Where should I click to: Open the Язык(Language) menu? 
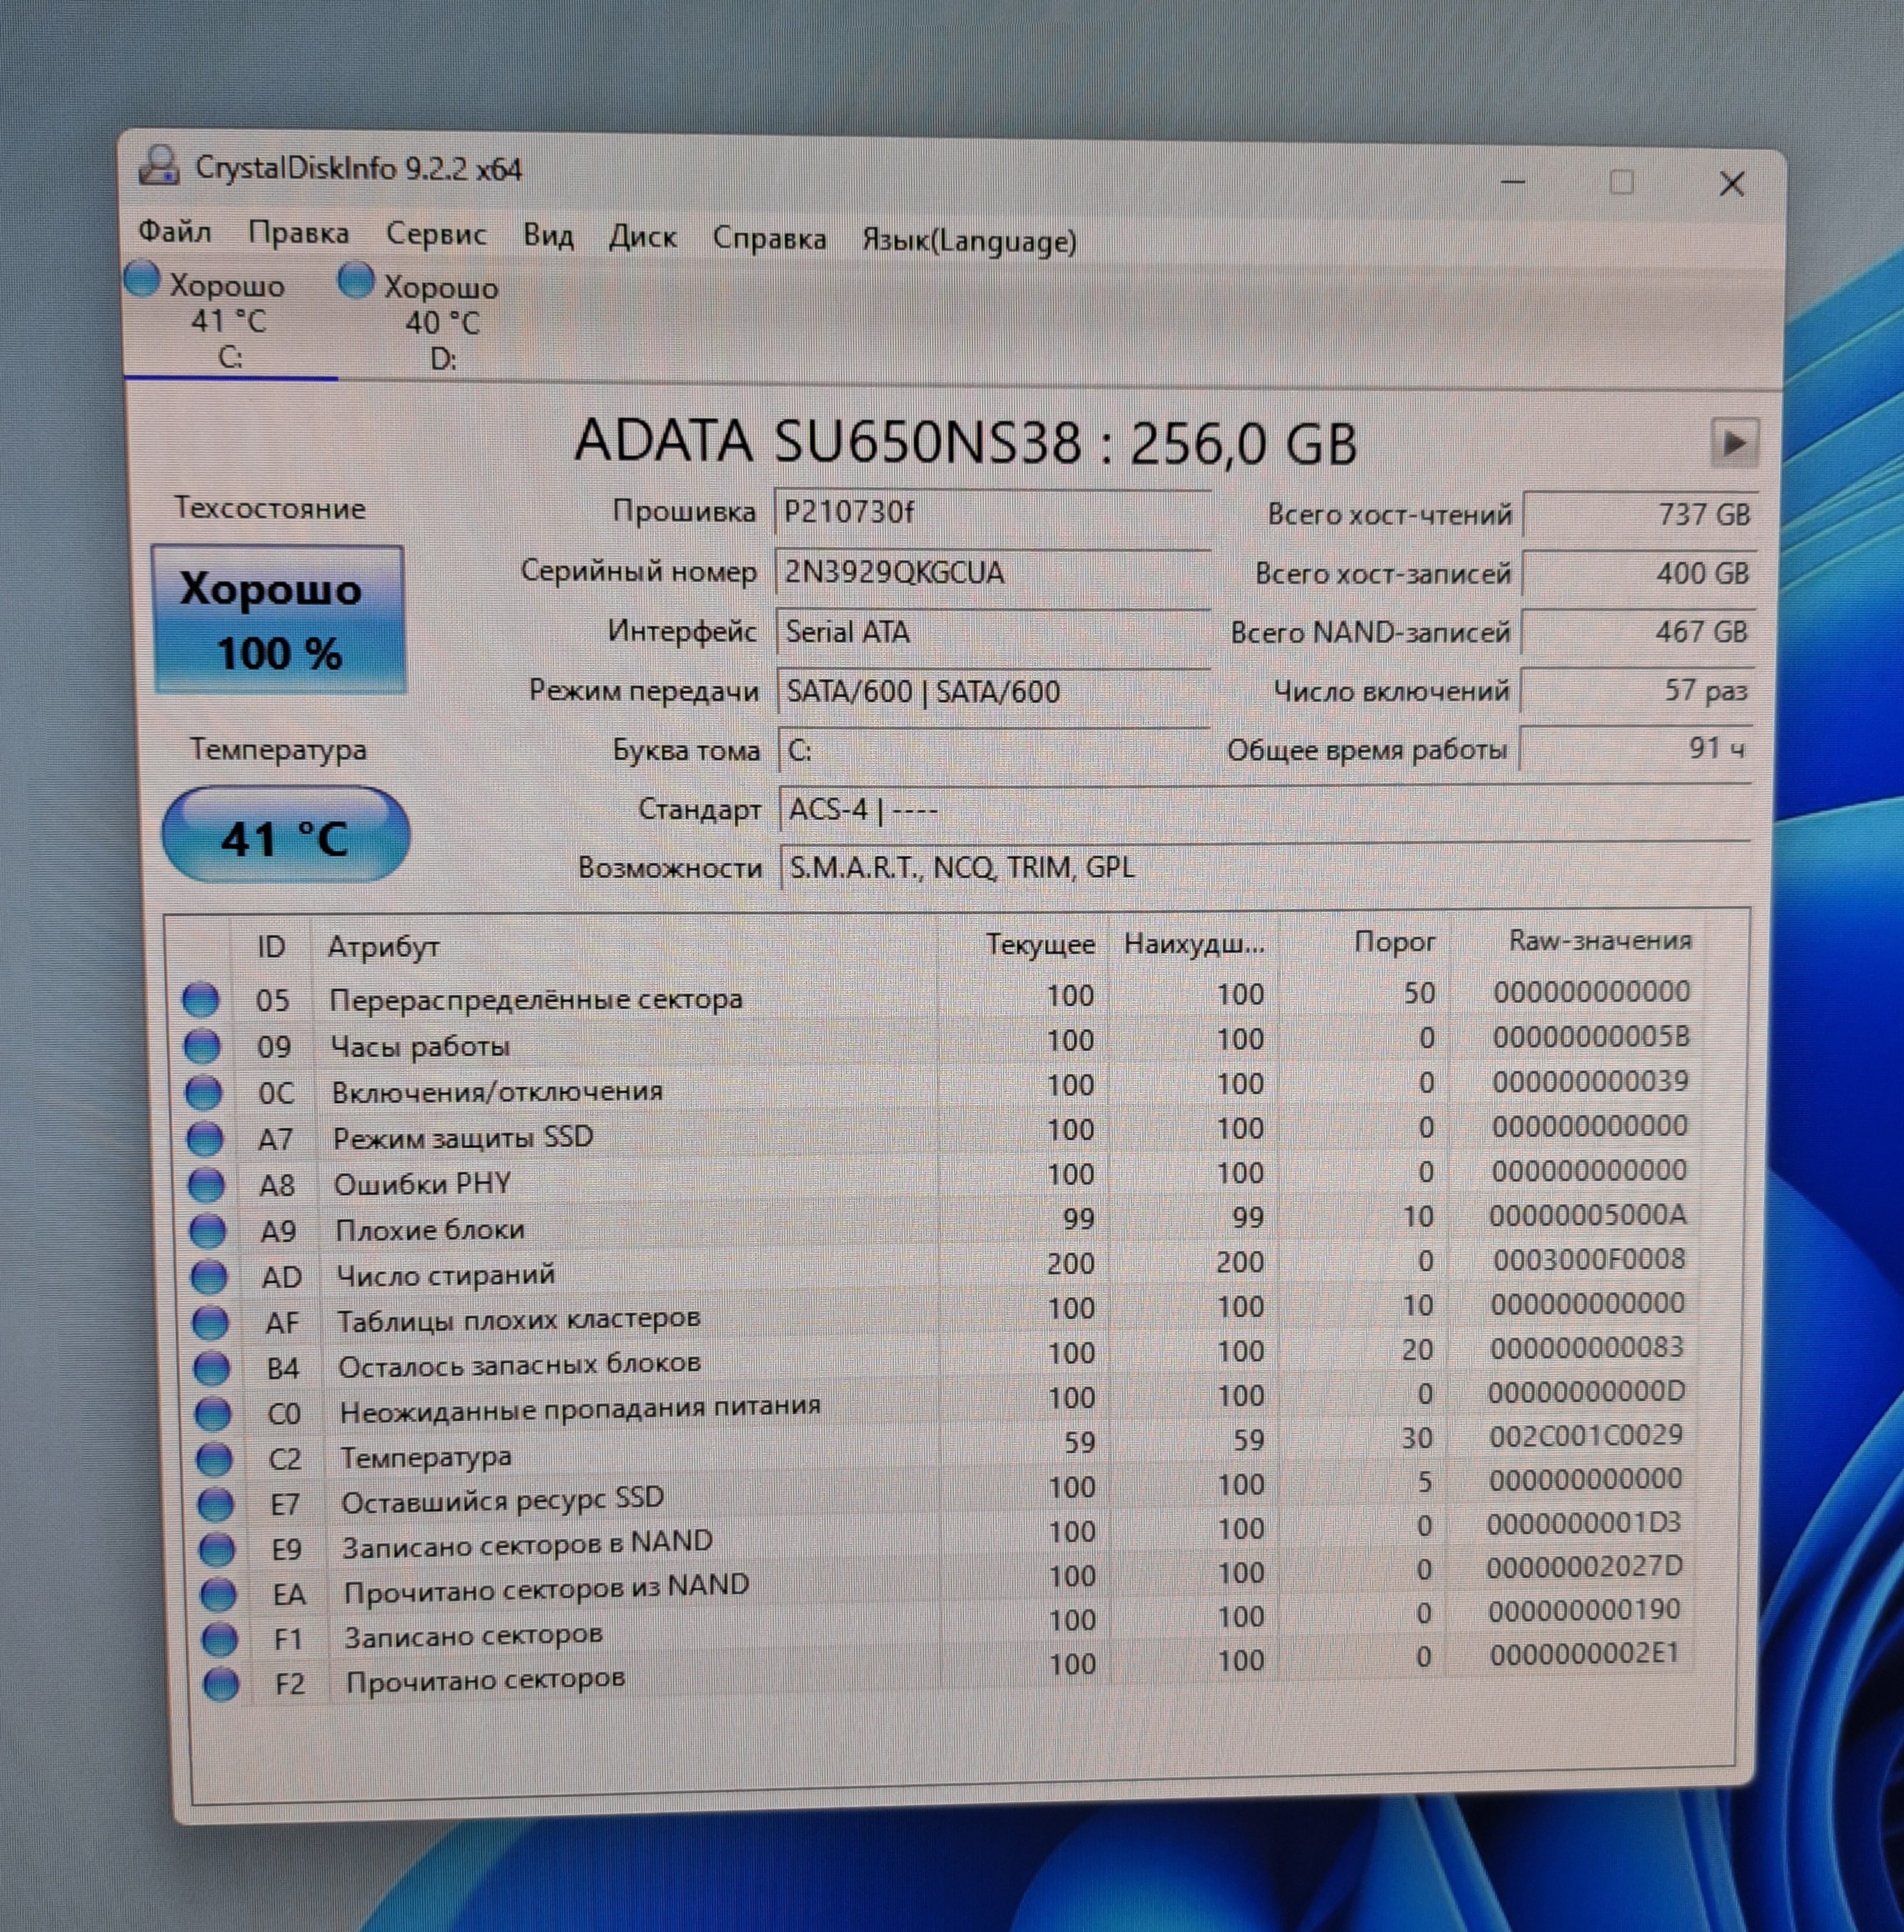pyautogui.click(x=968, y=241)
